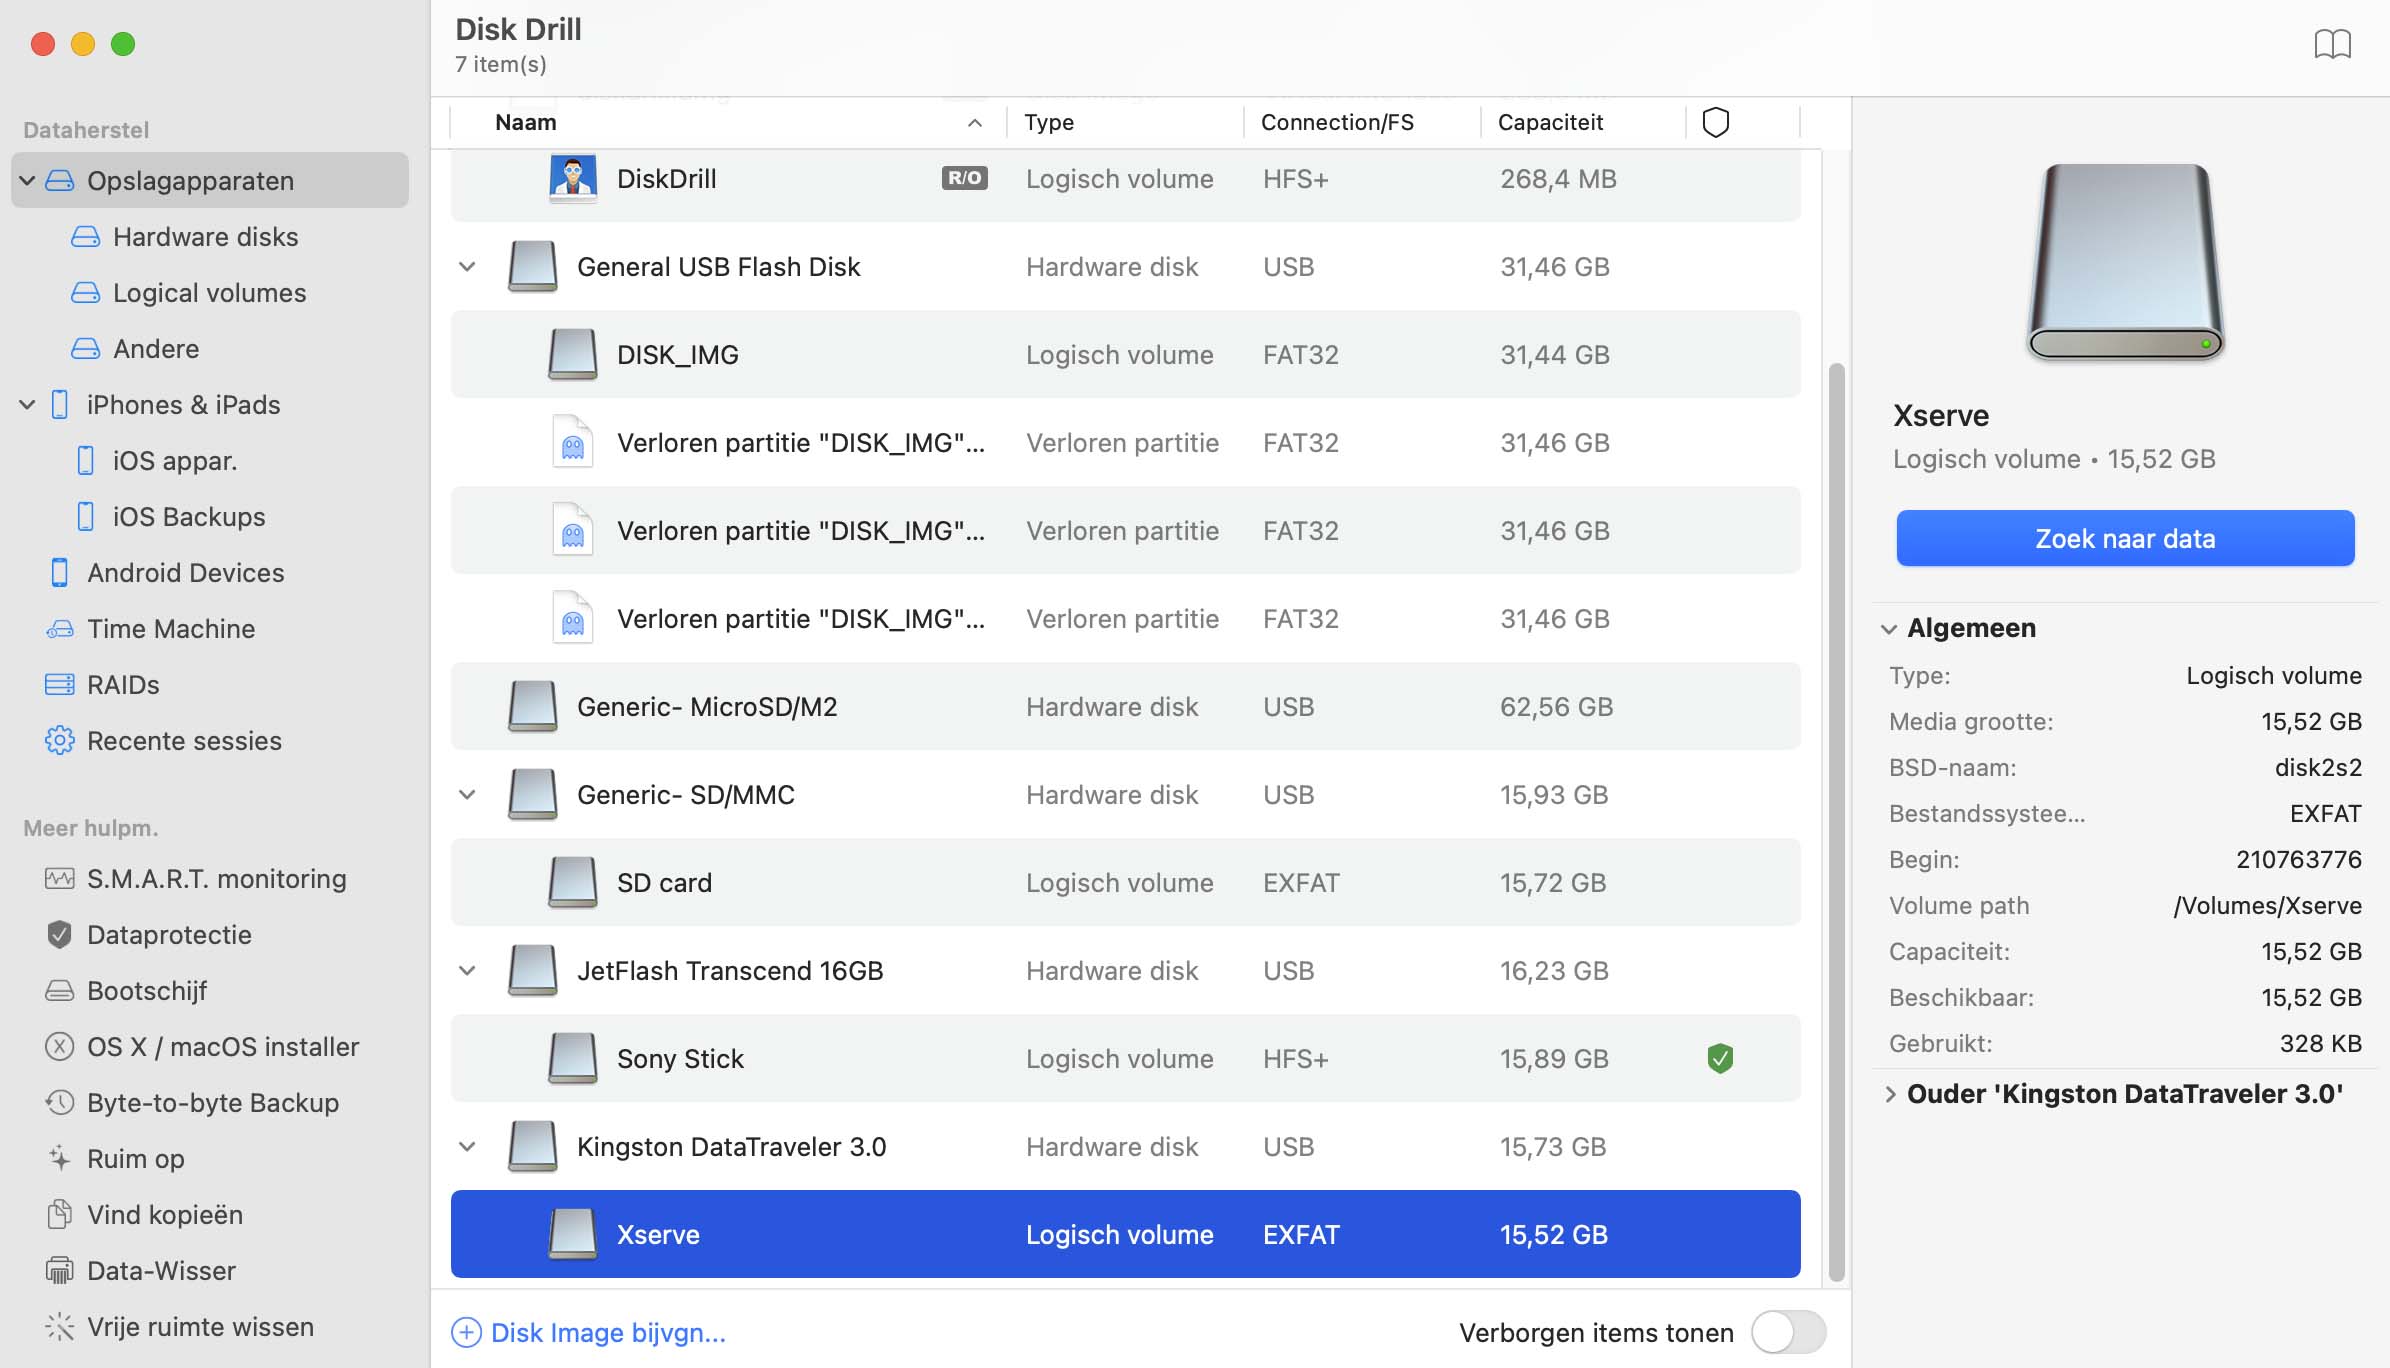Click the S.M.A.R.T. monitoring graph icon
The height and width of the screenshot is (1368, 2390).
(x=60, y=879)
